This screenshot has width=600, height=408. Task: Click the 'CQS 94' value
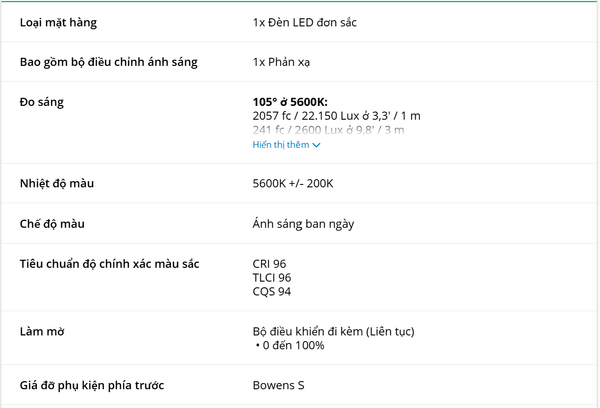[x=272, y=291]
